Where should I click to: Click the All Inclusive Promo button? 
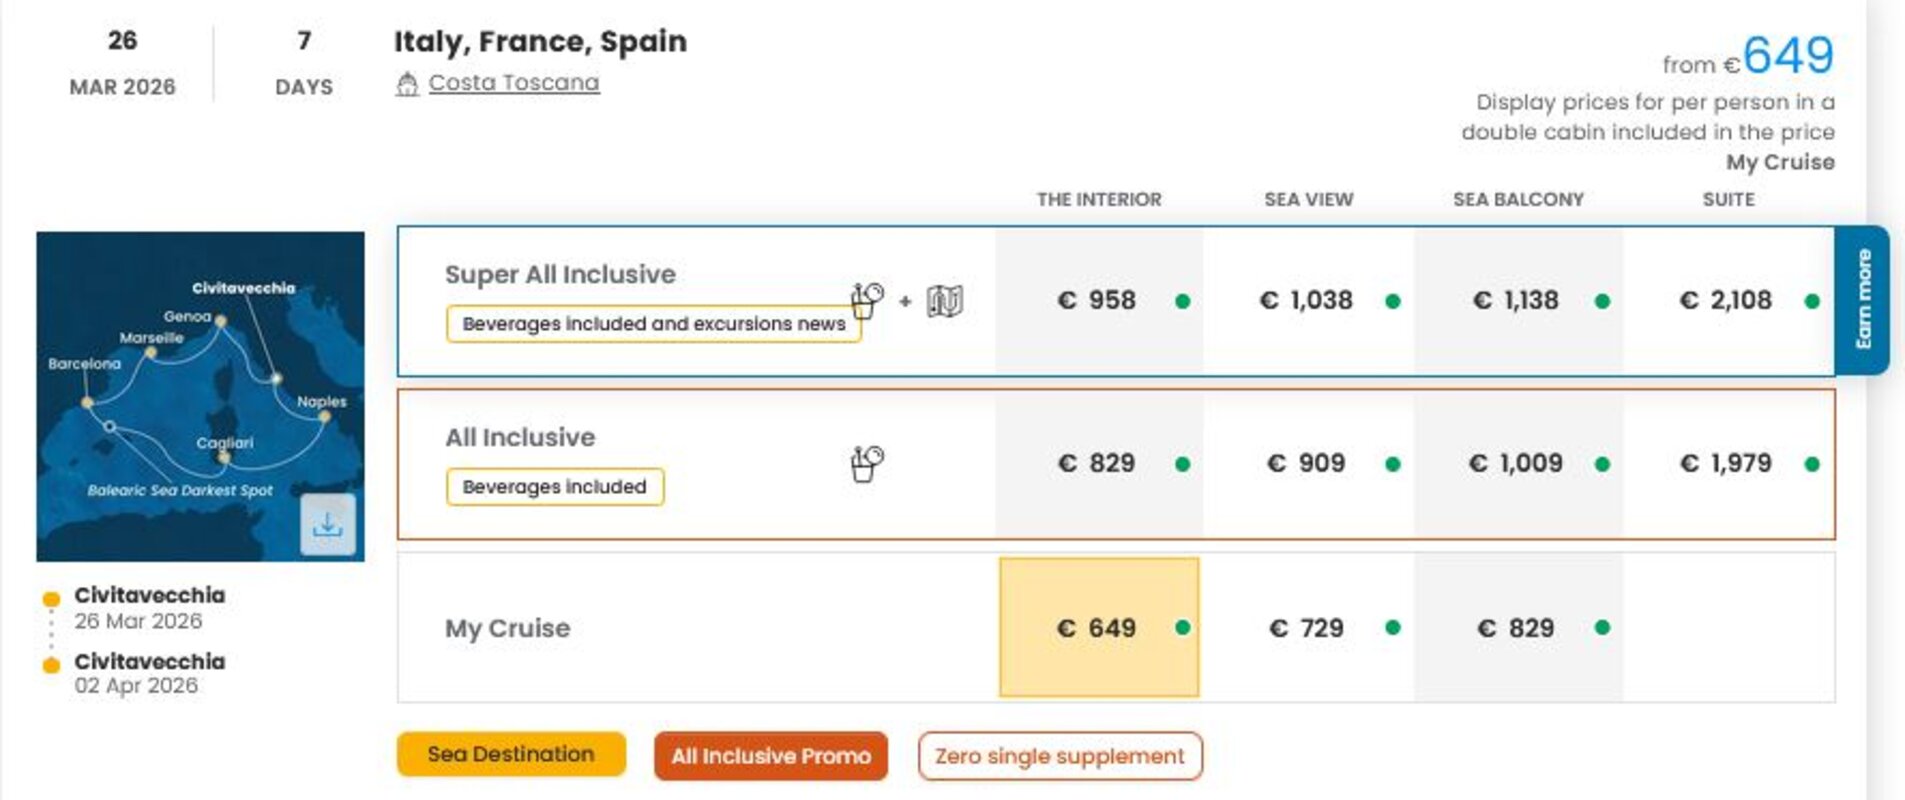(770, 756)
